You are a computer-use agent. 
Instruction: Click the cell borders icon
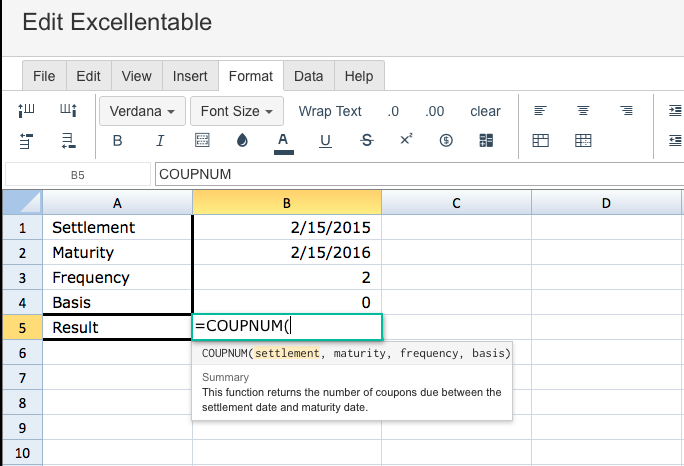202,140
